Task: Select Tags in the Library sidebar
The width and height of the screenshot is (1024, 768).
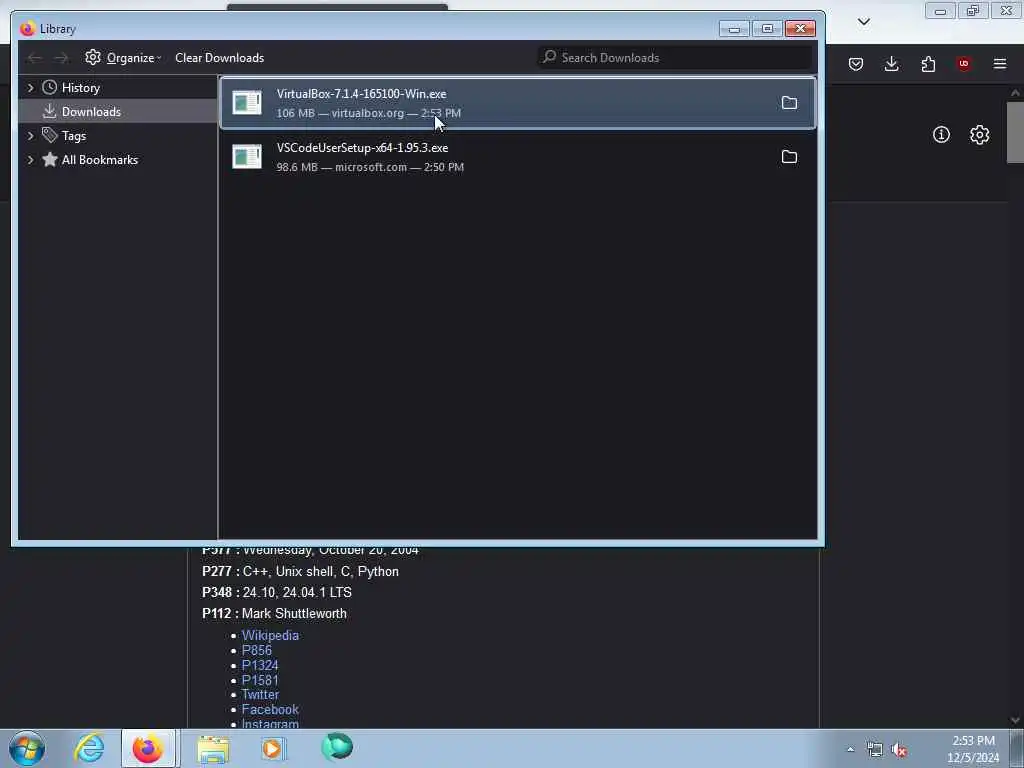Action: click(74, 136)
